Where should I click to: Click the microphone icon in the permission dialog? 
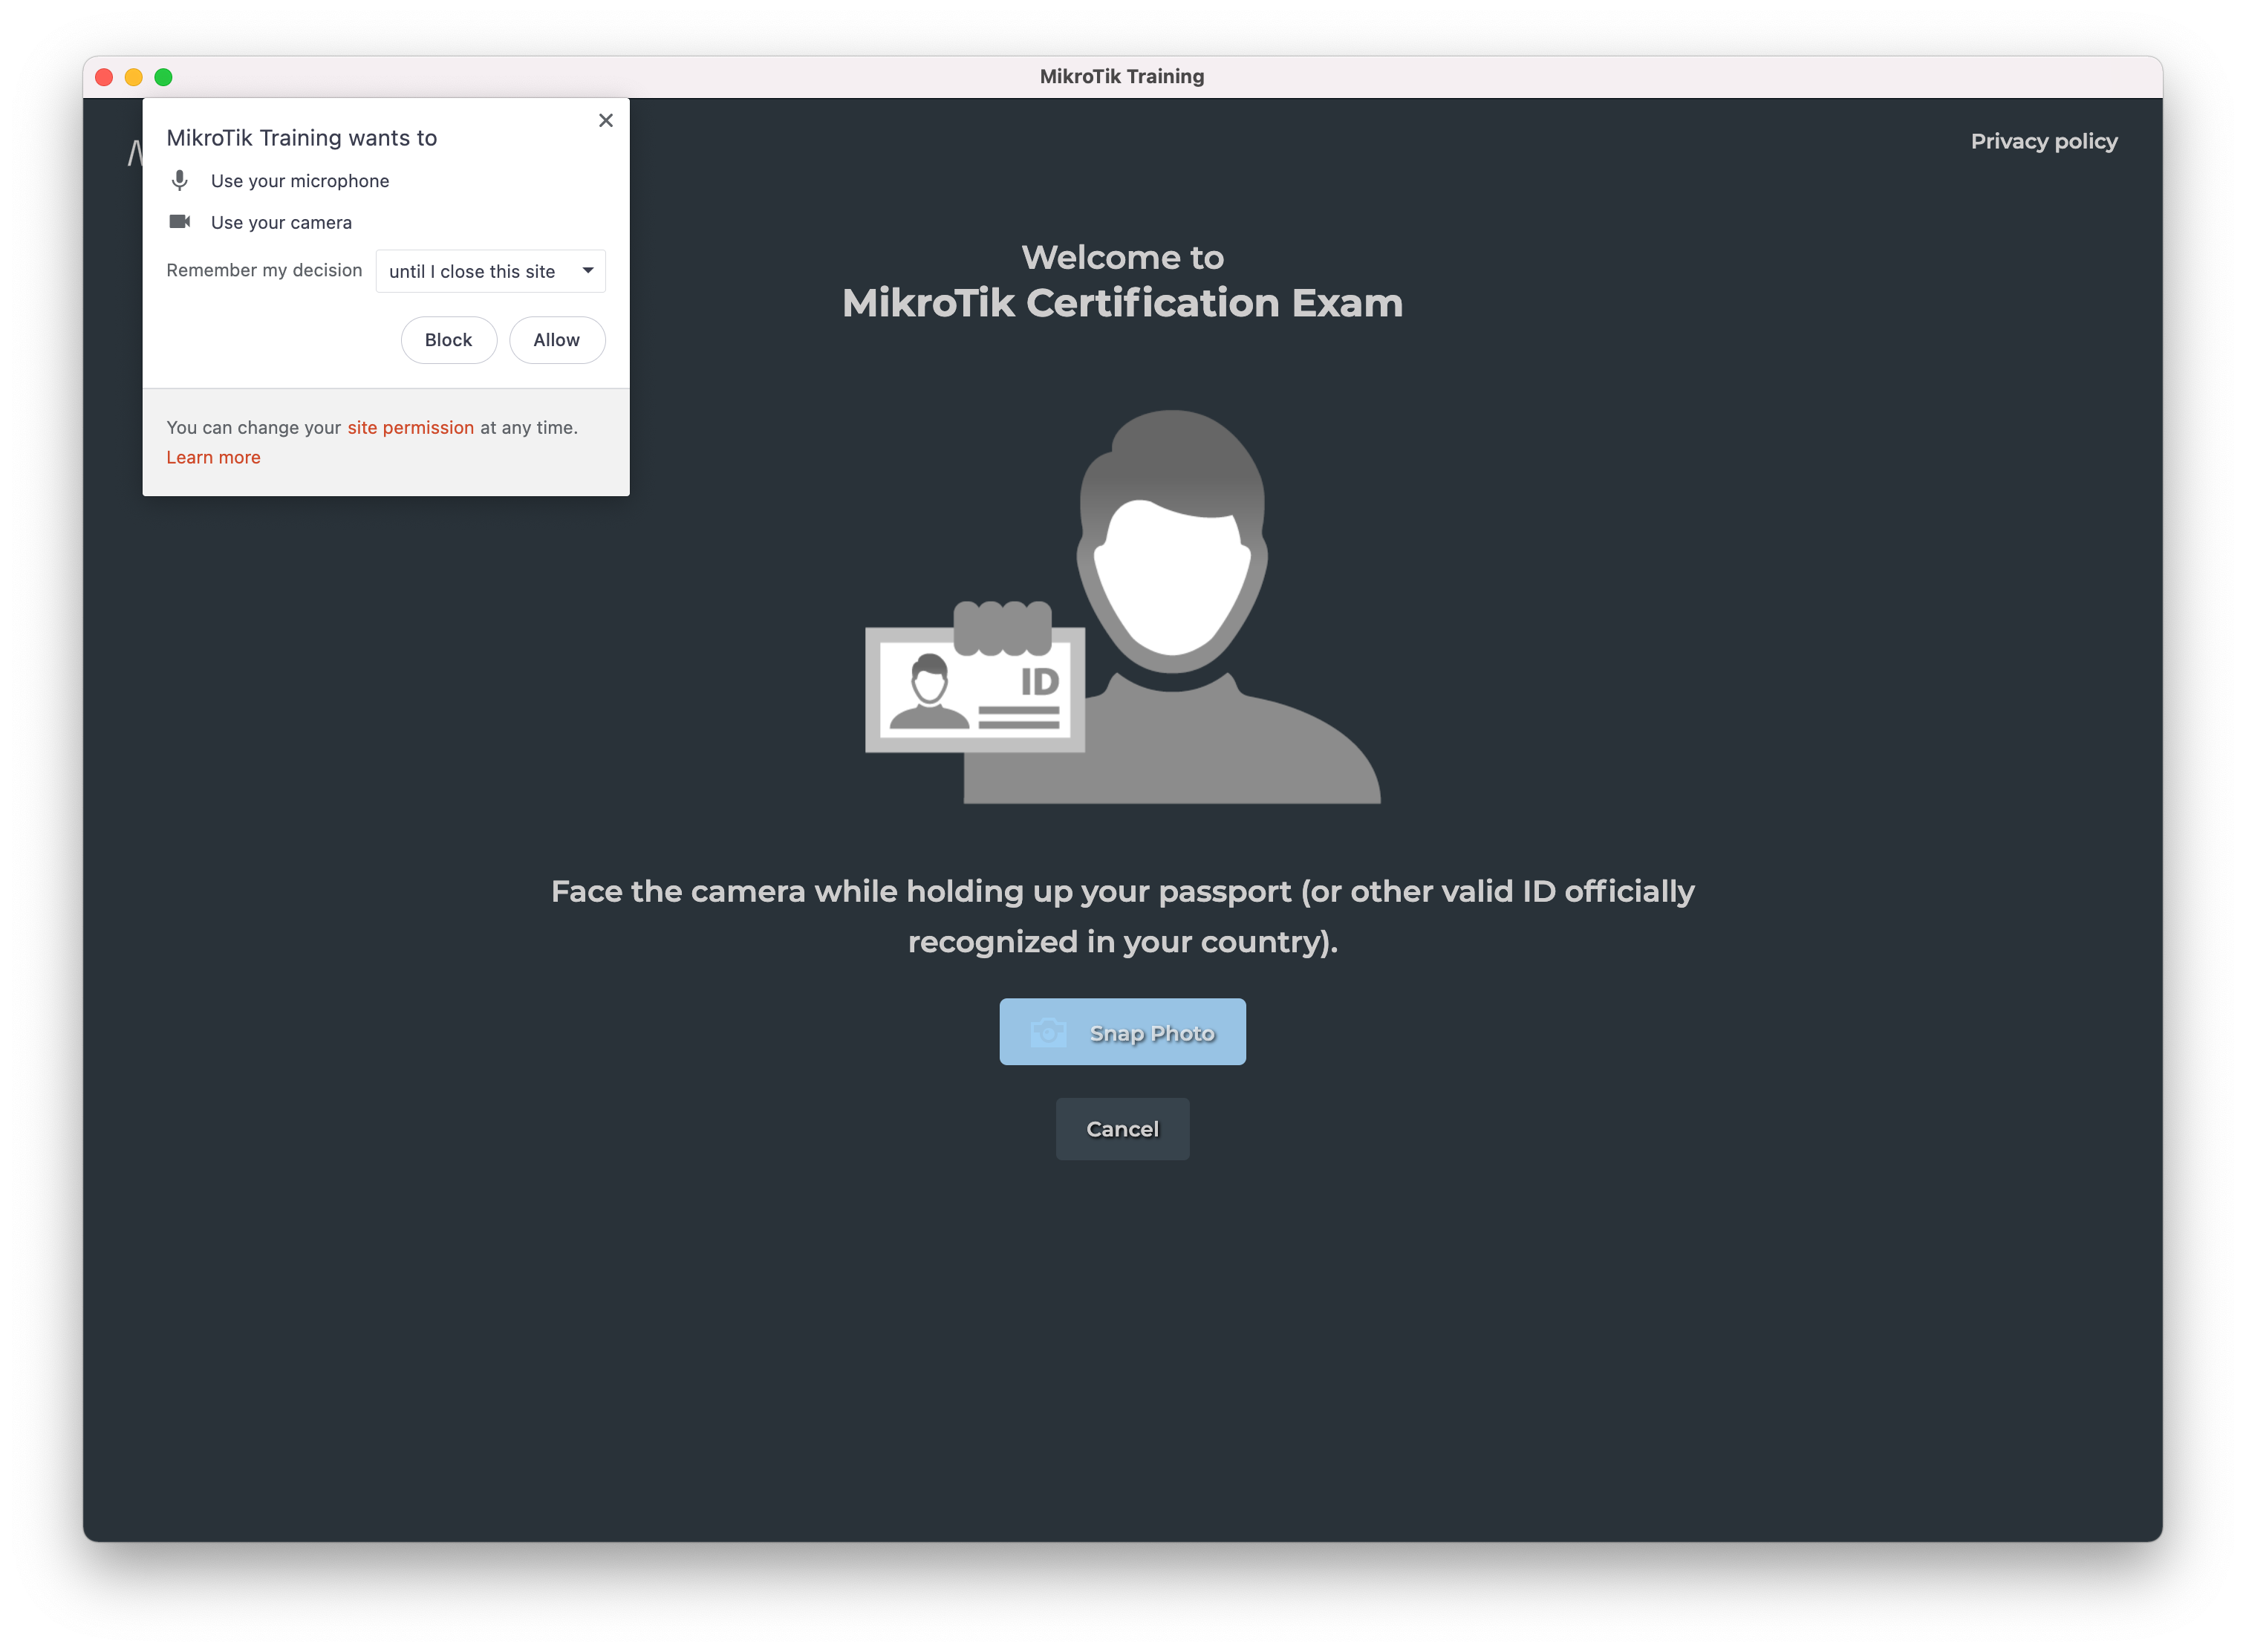[180, 180]
